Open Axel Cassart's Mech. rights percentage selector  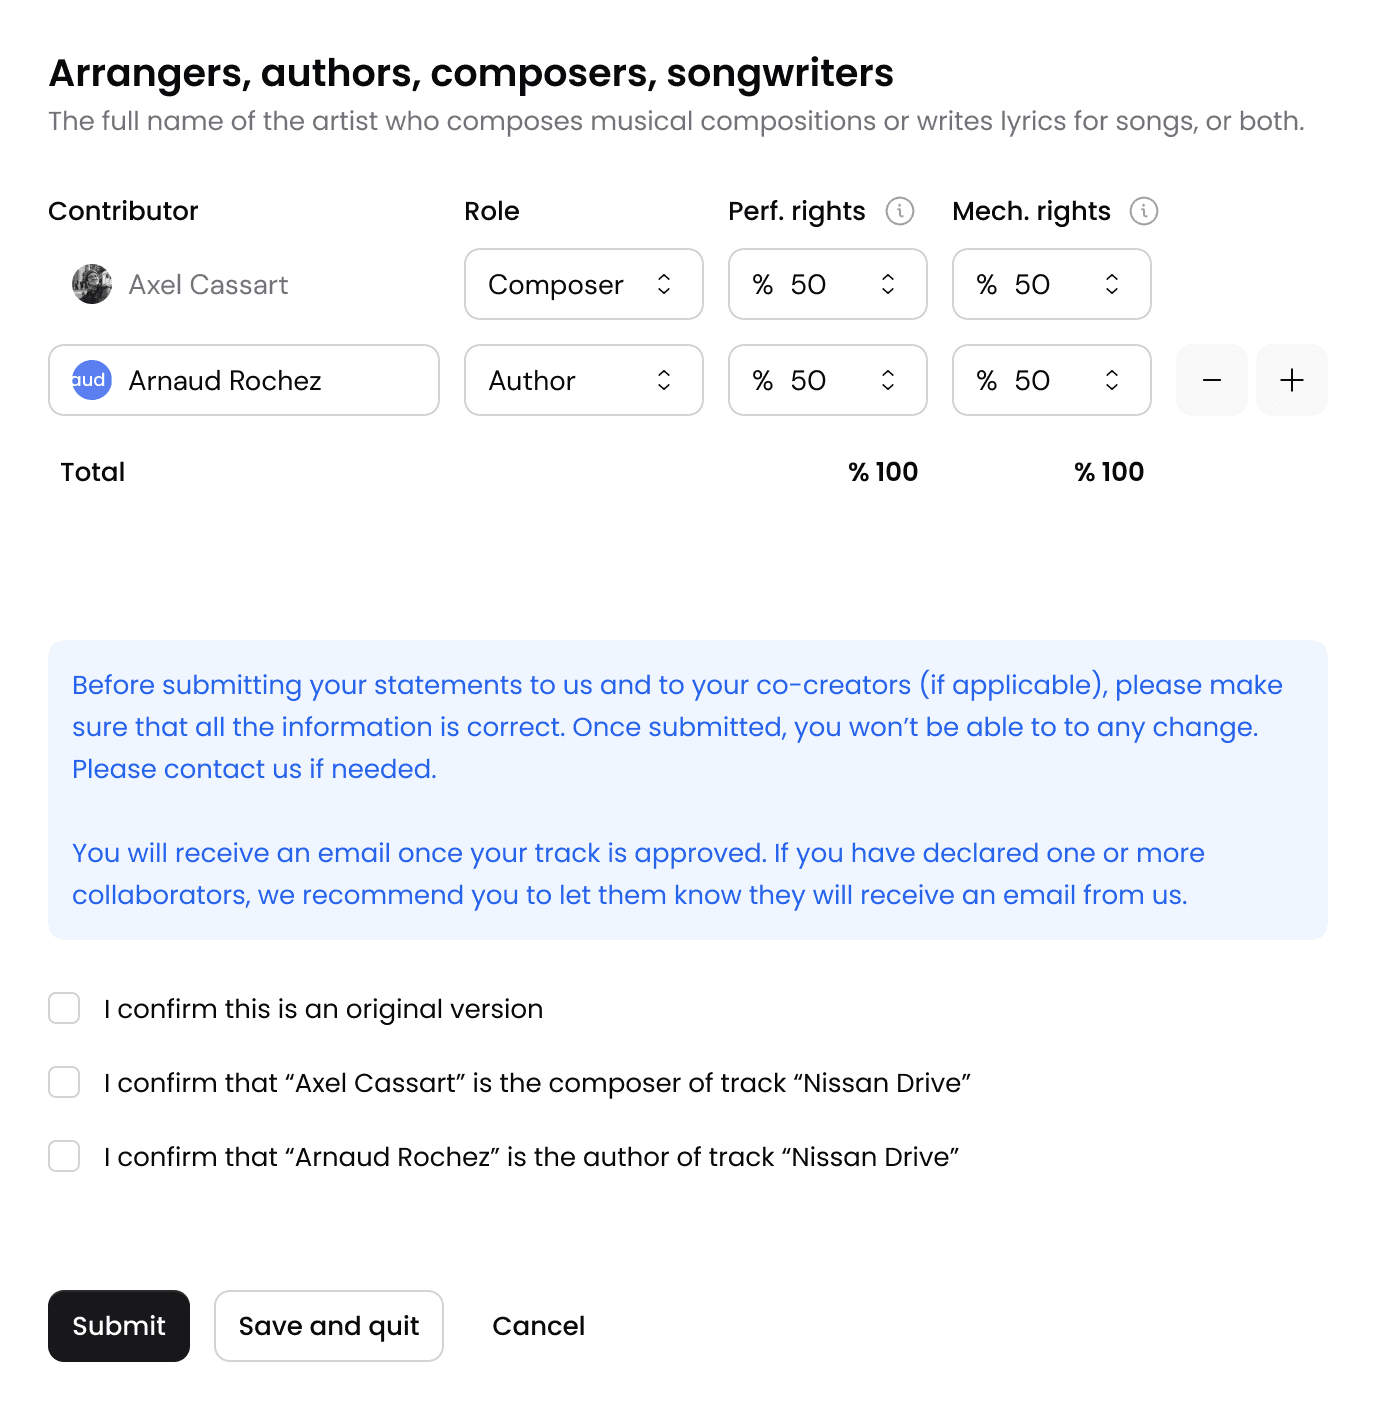click(x=1051, y=284)
